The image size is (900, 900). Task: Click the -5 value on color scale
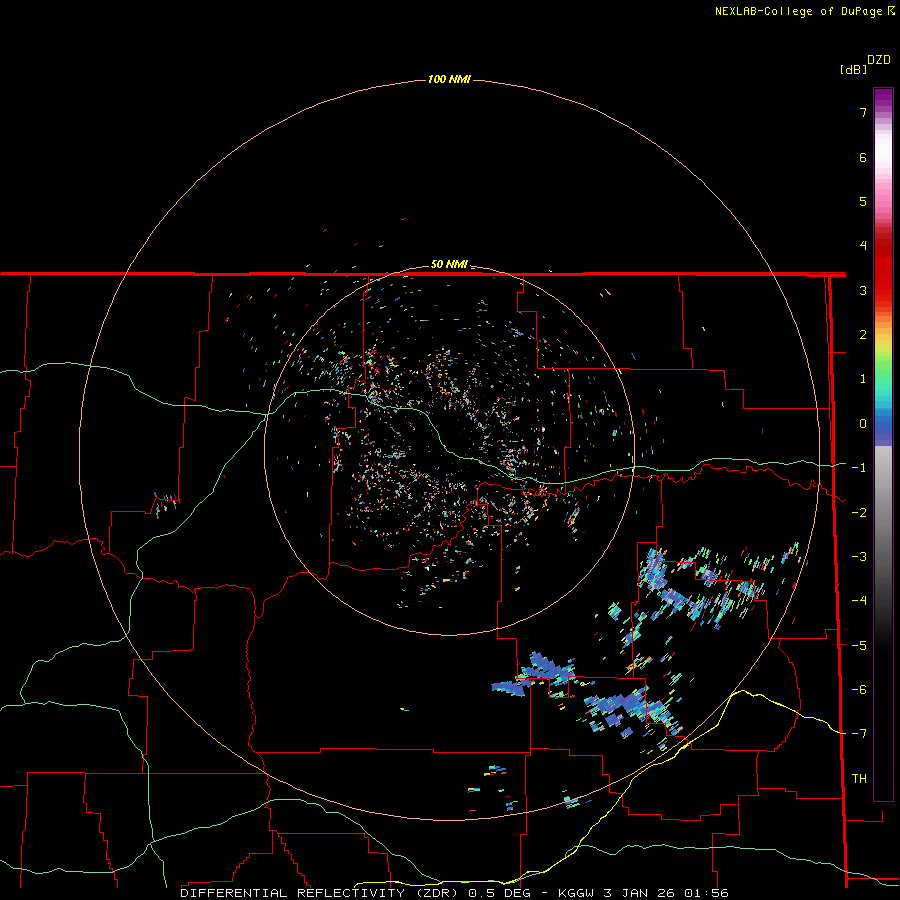(859, 645)
